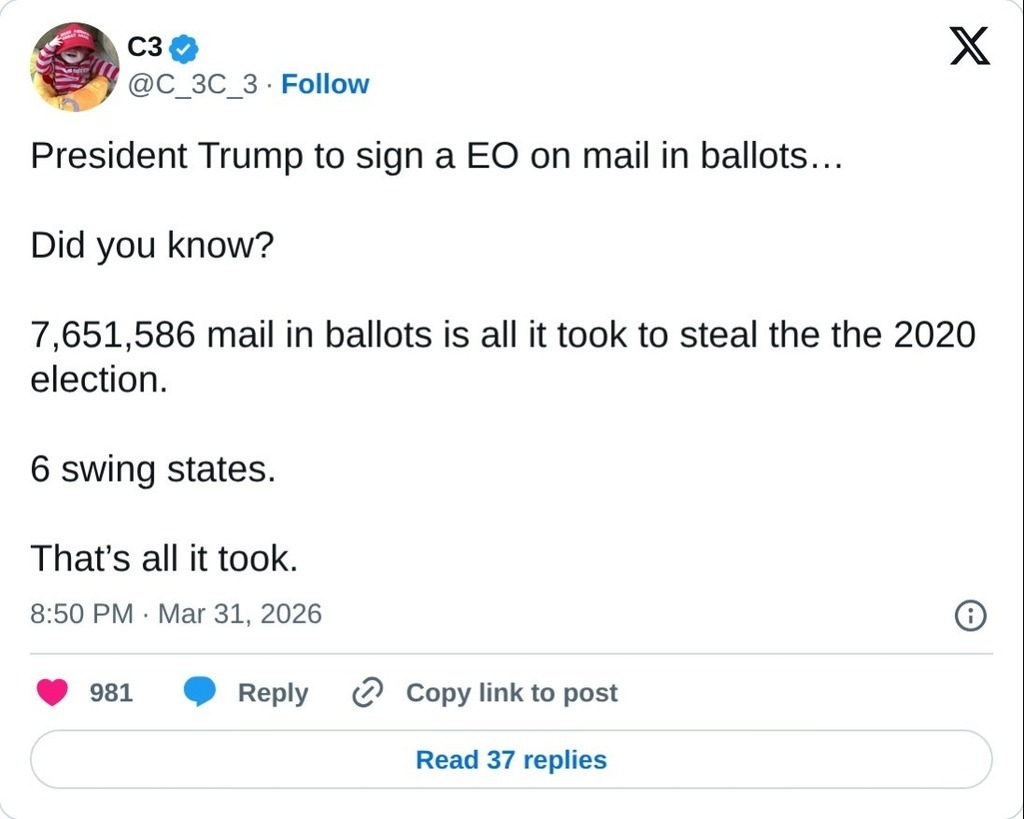Image resolution: width=1024 pixels, height=819 pixels.
Task: Open the Twitter info icon
Action: point(970,616)
